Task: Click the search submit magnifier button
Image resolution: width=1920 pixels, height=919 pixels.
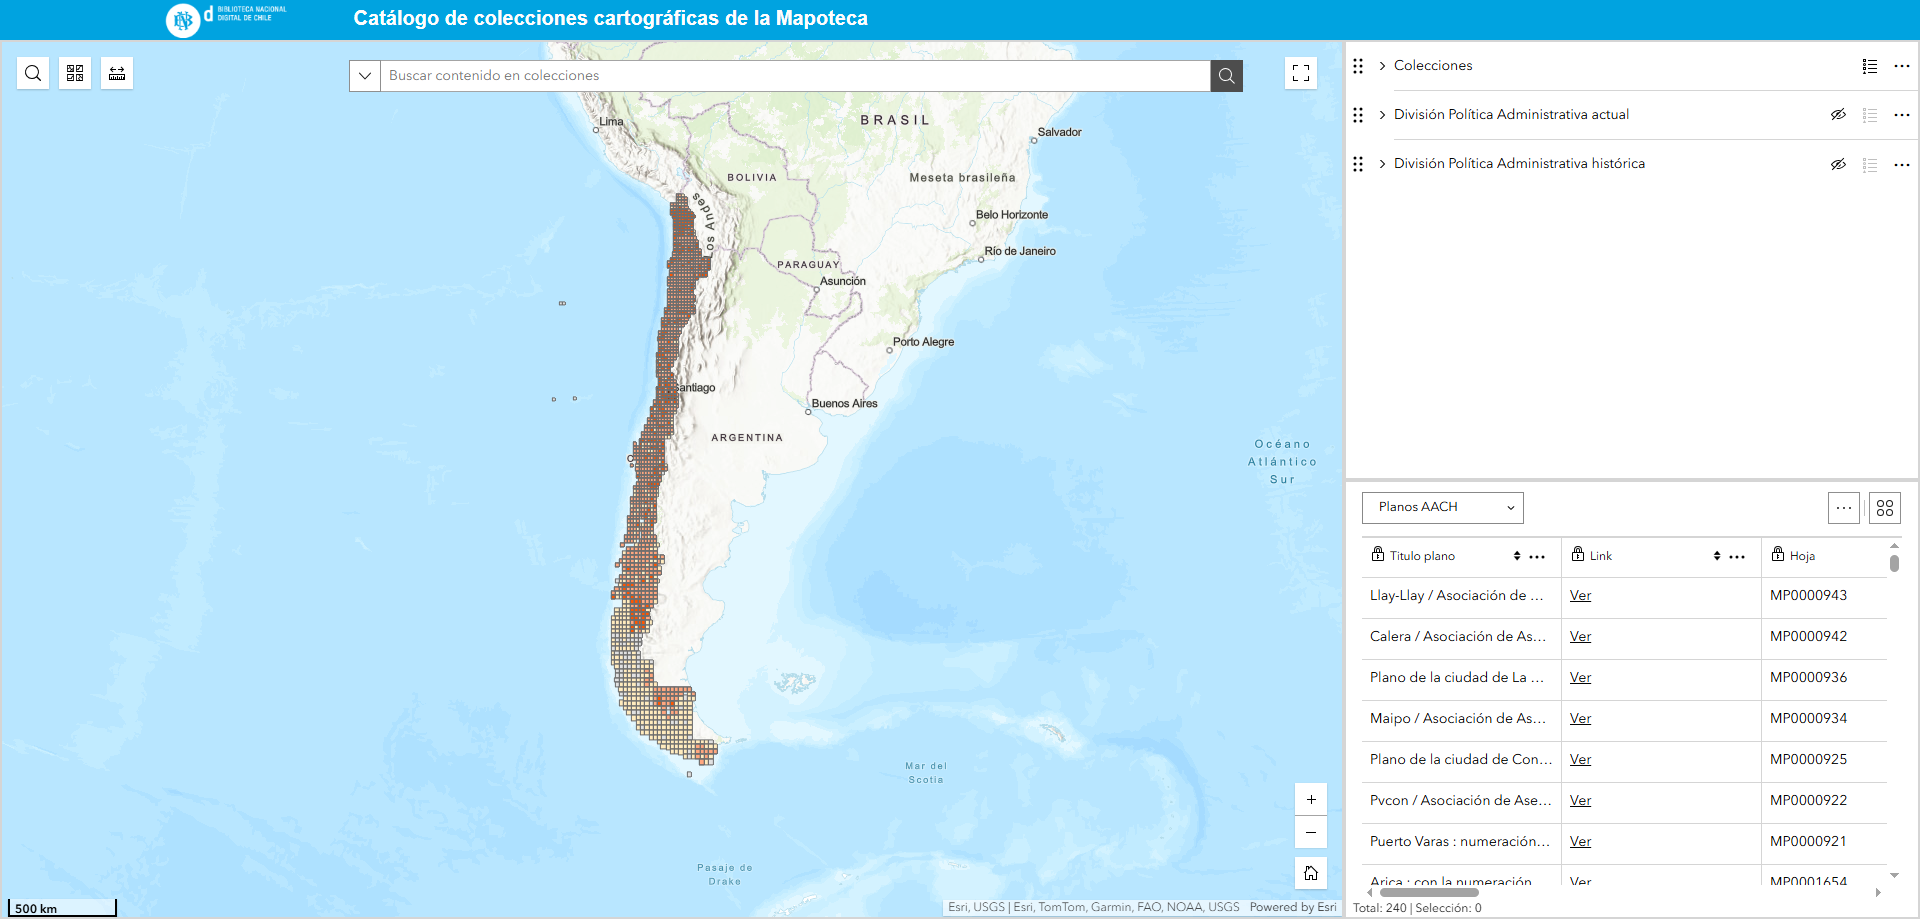Action: pyautogui.click(x=1226, y=76)
